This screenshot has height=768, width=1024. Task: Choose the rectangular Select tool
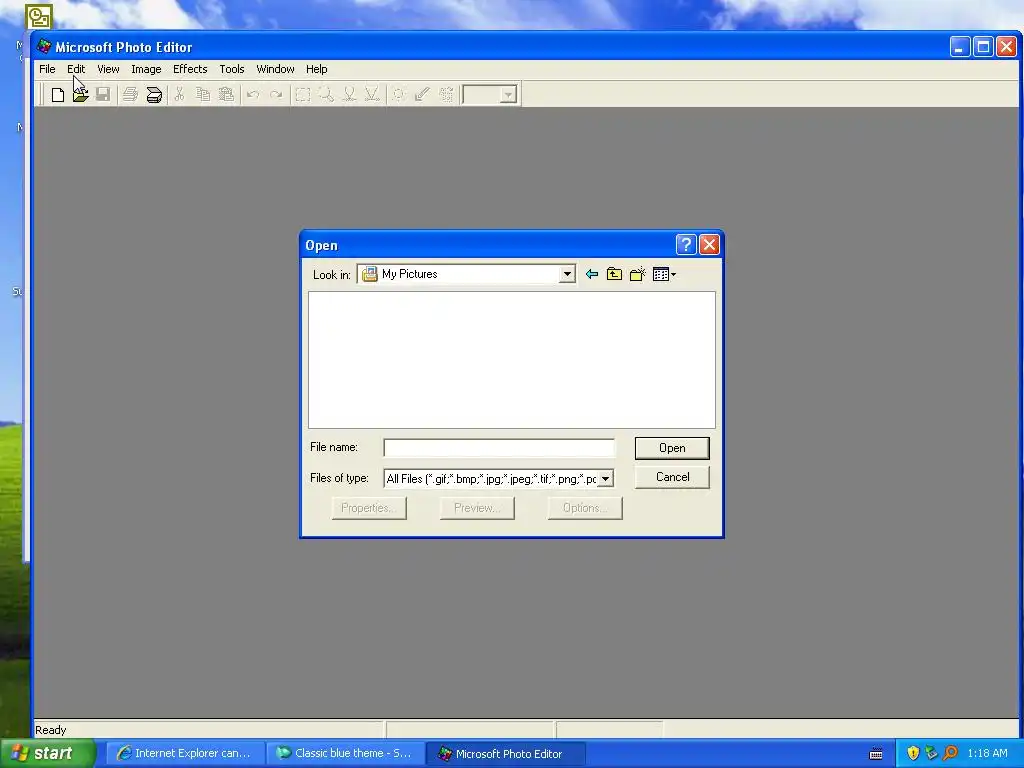(303, 95)
